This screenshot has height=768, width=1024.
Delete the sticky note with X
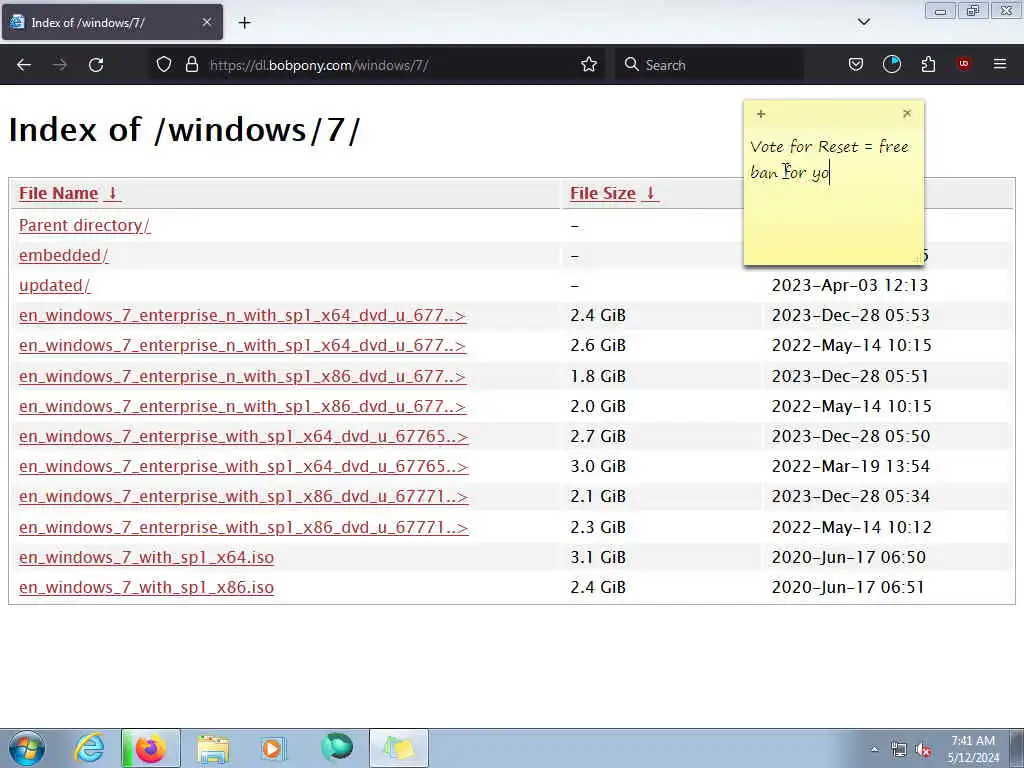click(907, 114)
